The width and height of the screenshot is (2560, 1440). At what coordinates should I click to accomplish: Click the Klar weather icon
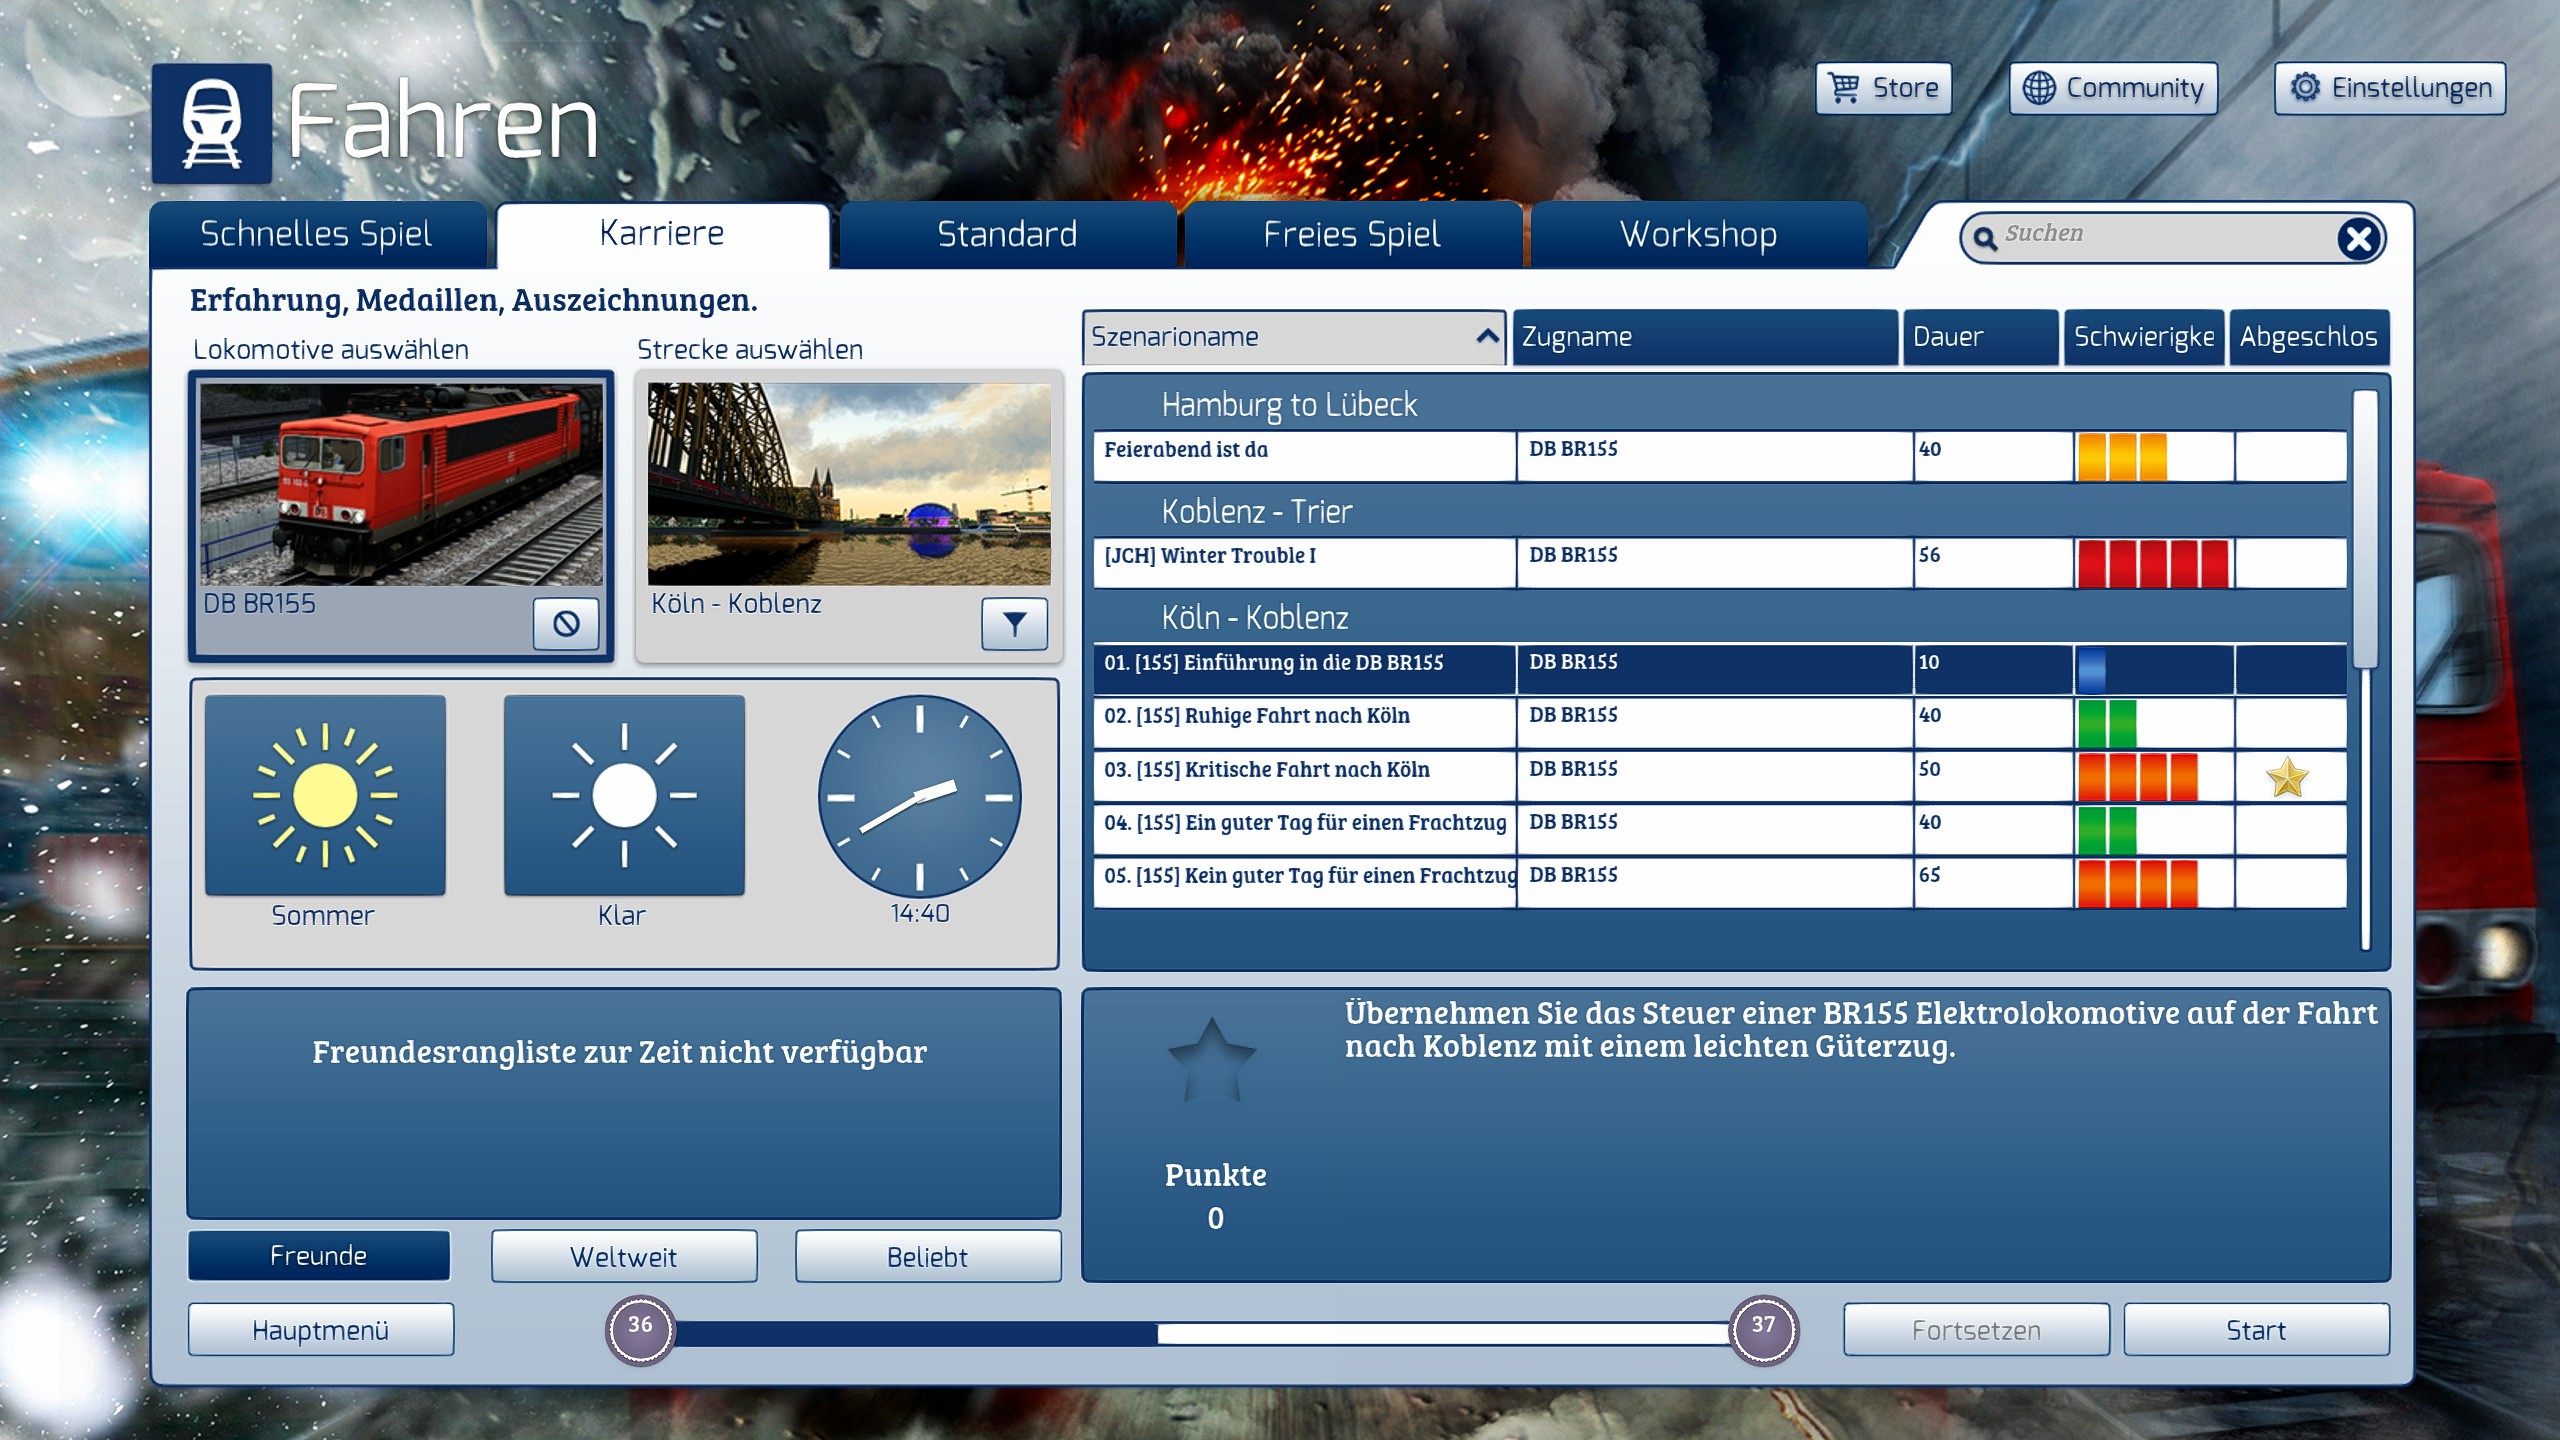(624, 796)
